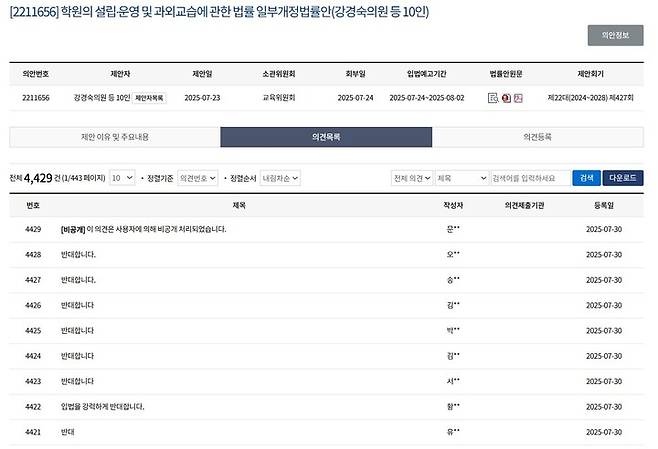Expand the 정렬기준 dropdown set to 의견번호

(x=197, y=178)
